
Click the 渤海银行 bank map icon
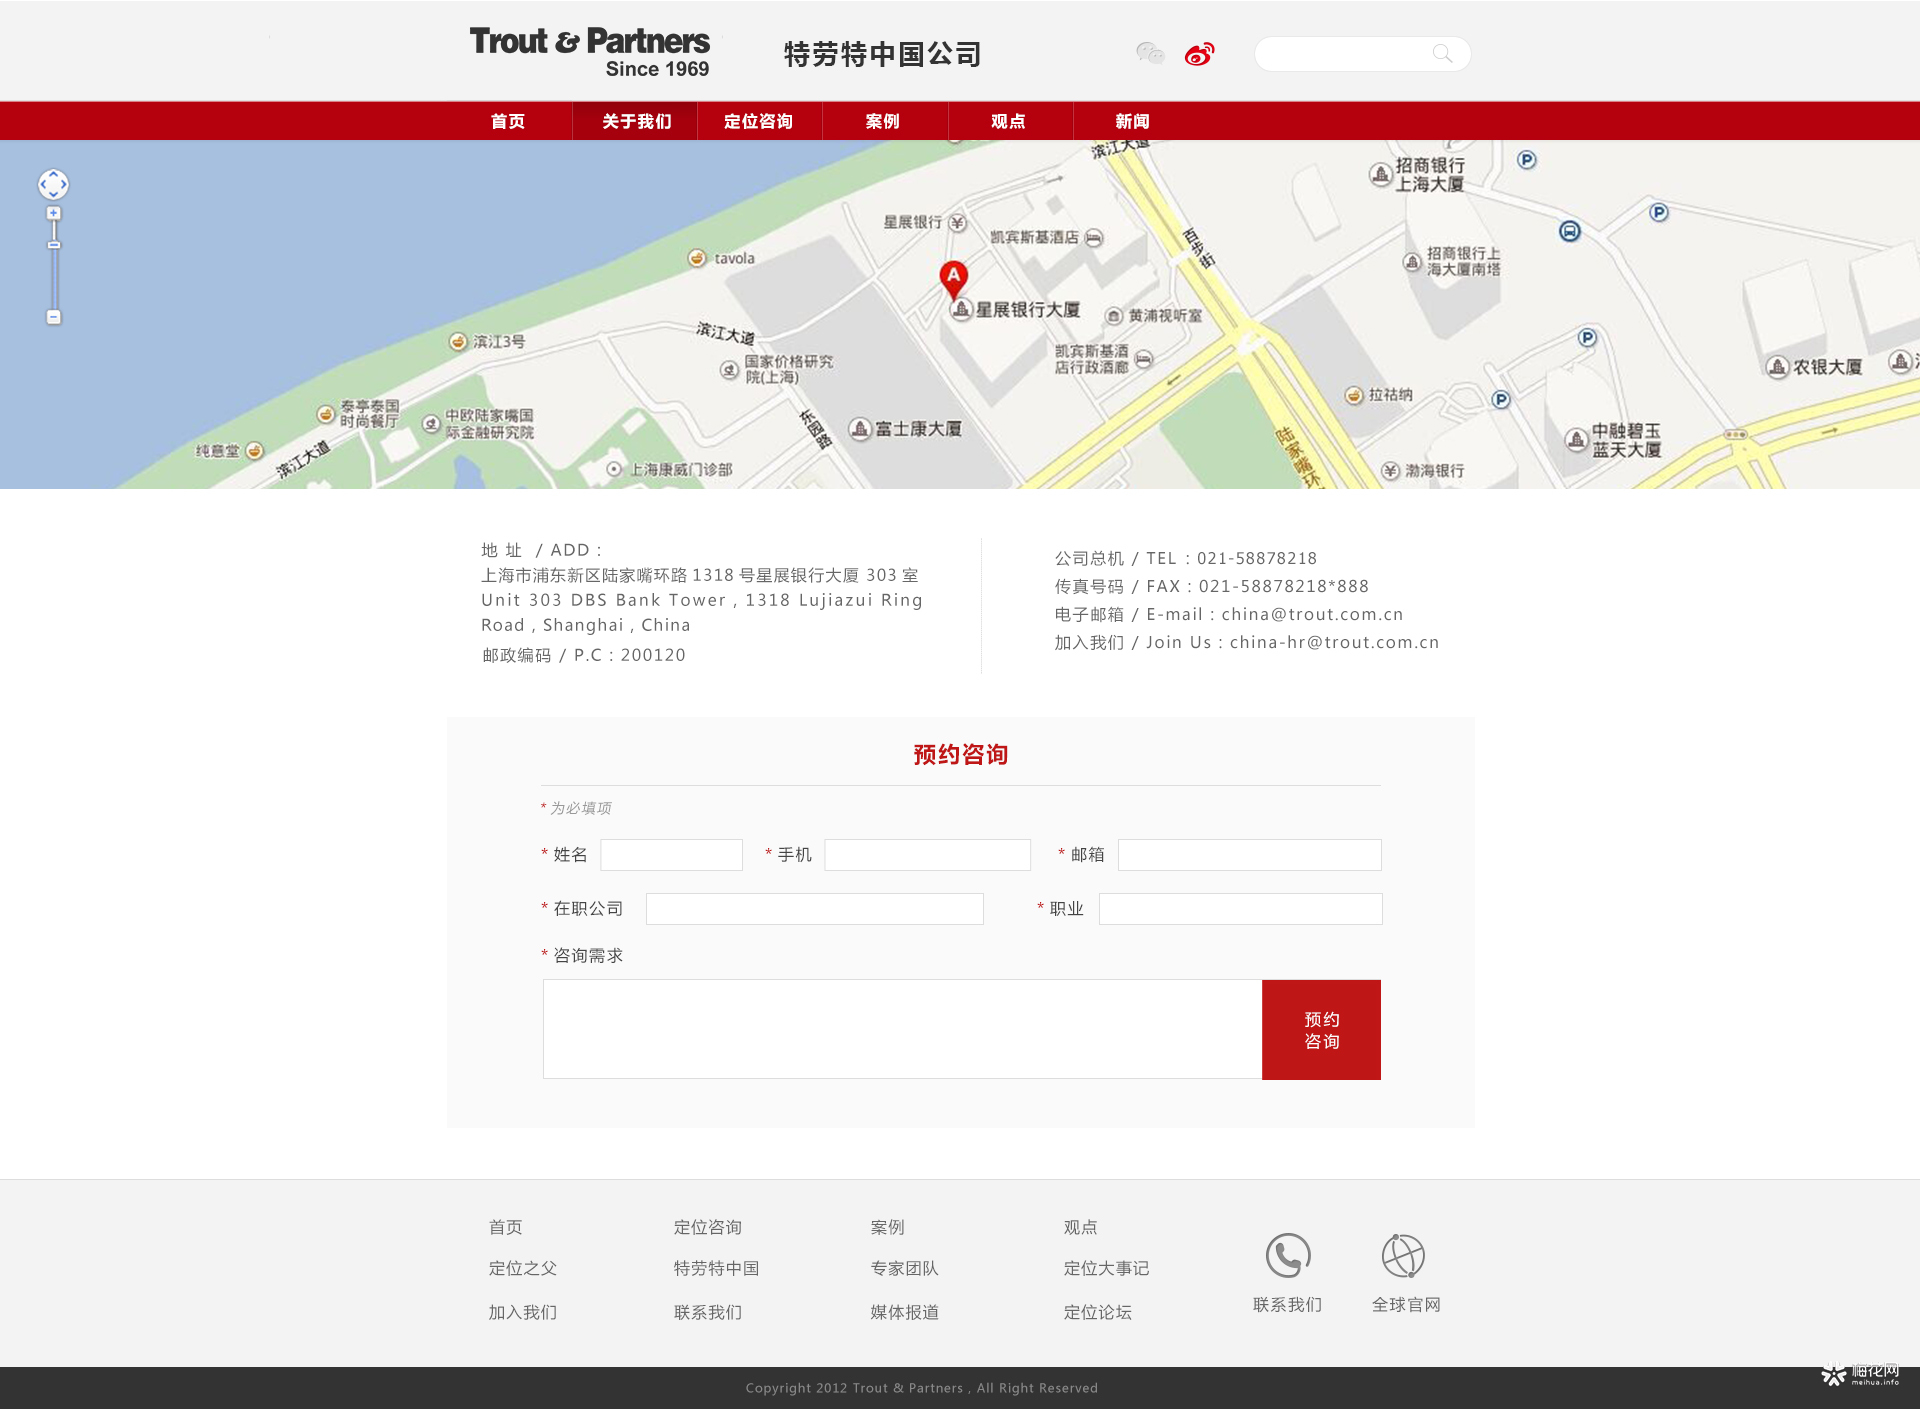1390,470
